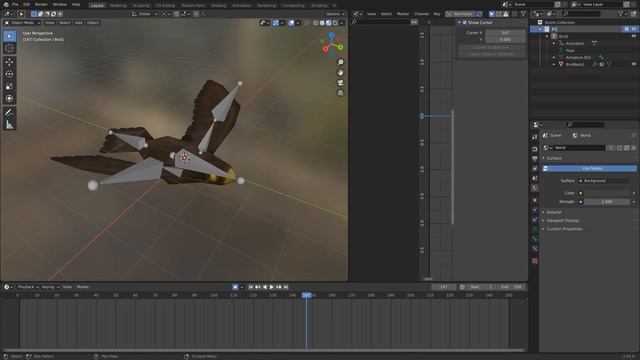640x360 pixels.
Task: Adjust the Strength value slider
Action: point(607,202)
